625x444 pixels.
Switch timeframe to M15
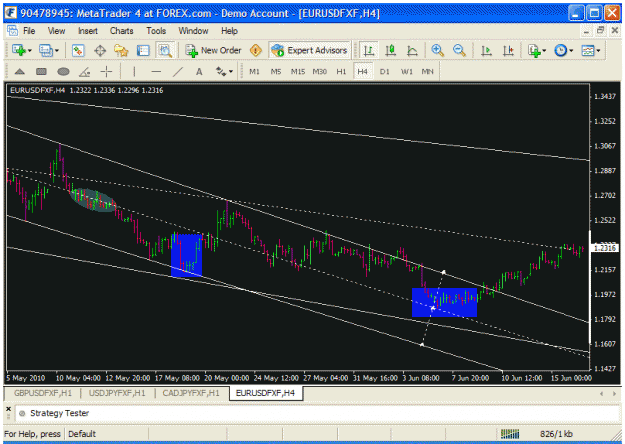298,72
